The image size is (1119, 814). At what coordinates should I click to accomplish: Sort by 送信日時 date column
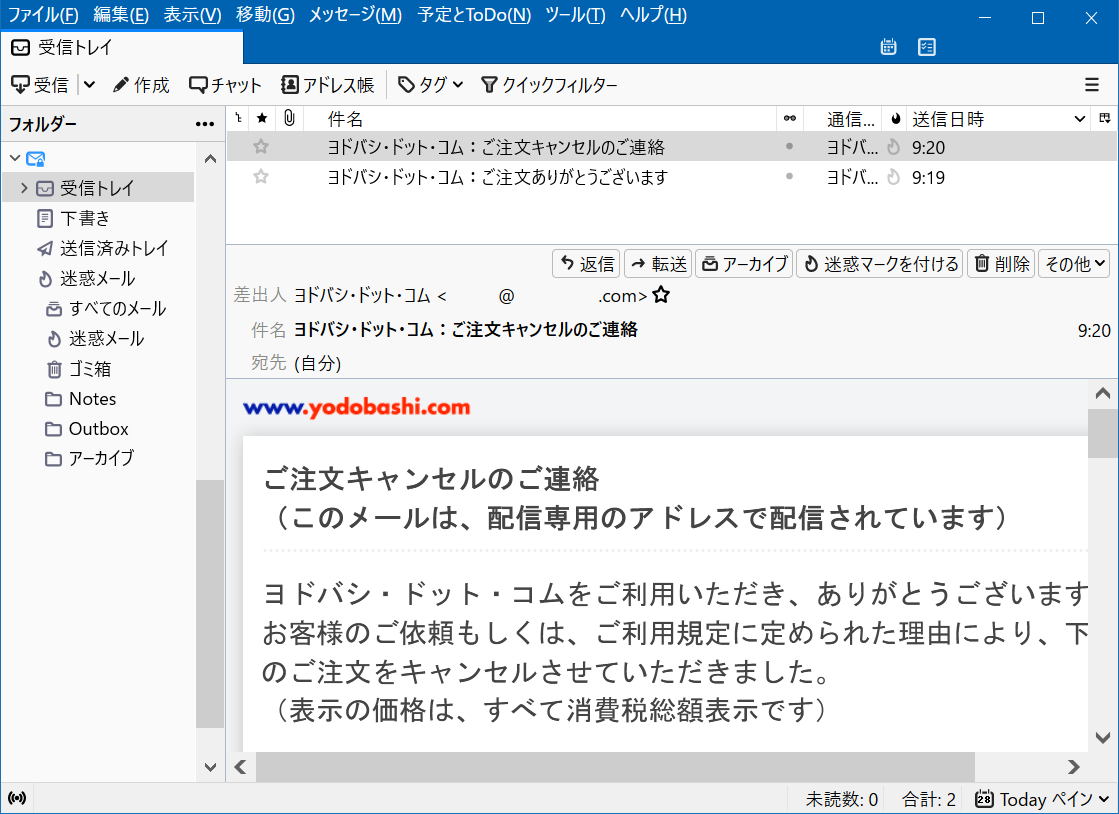(x=999, y=118)
